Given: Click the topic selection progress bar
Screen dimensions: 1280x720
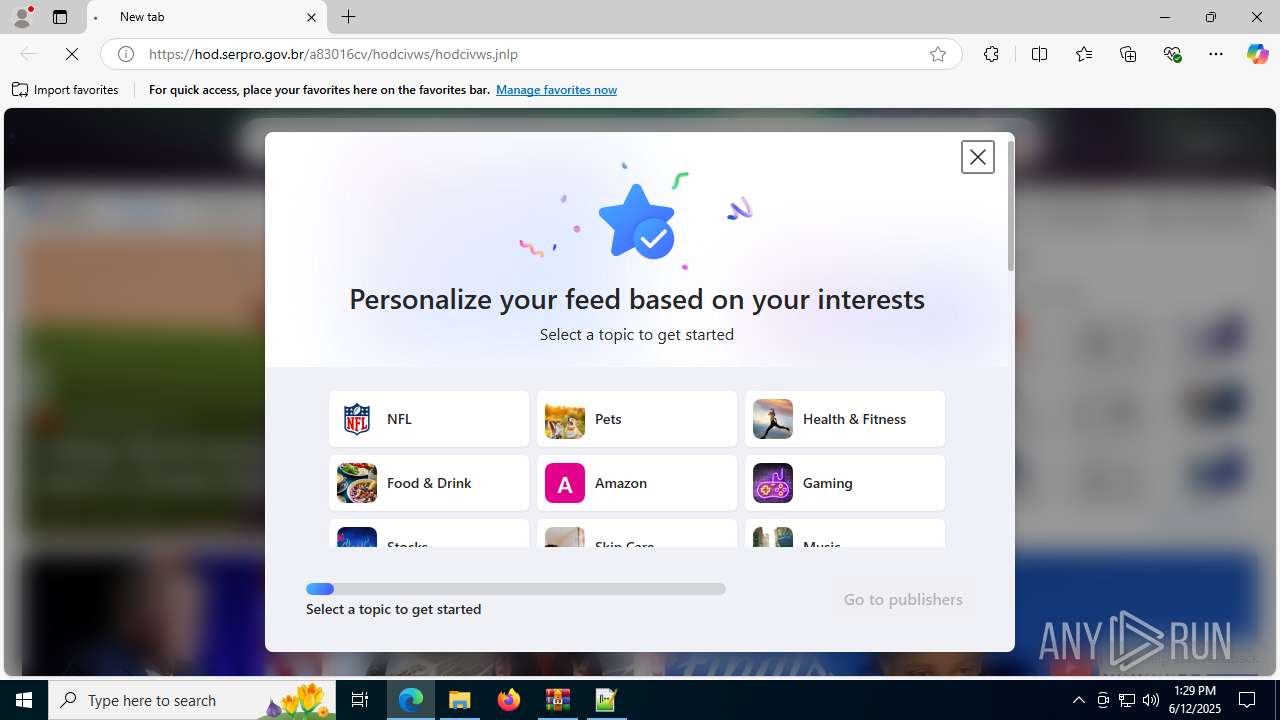Looking at the screenshot, I should (x=516, y=589).
